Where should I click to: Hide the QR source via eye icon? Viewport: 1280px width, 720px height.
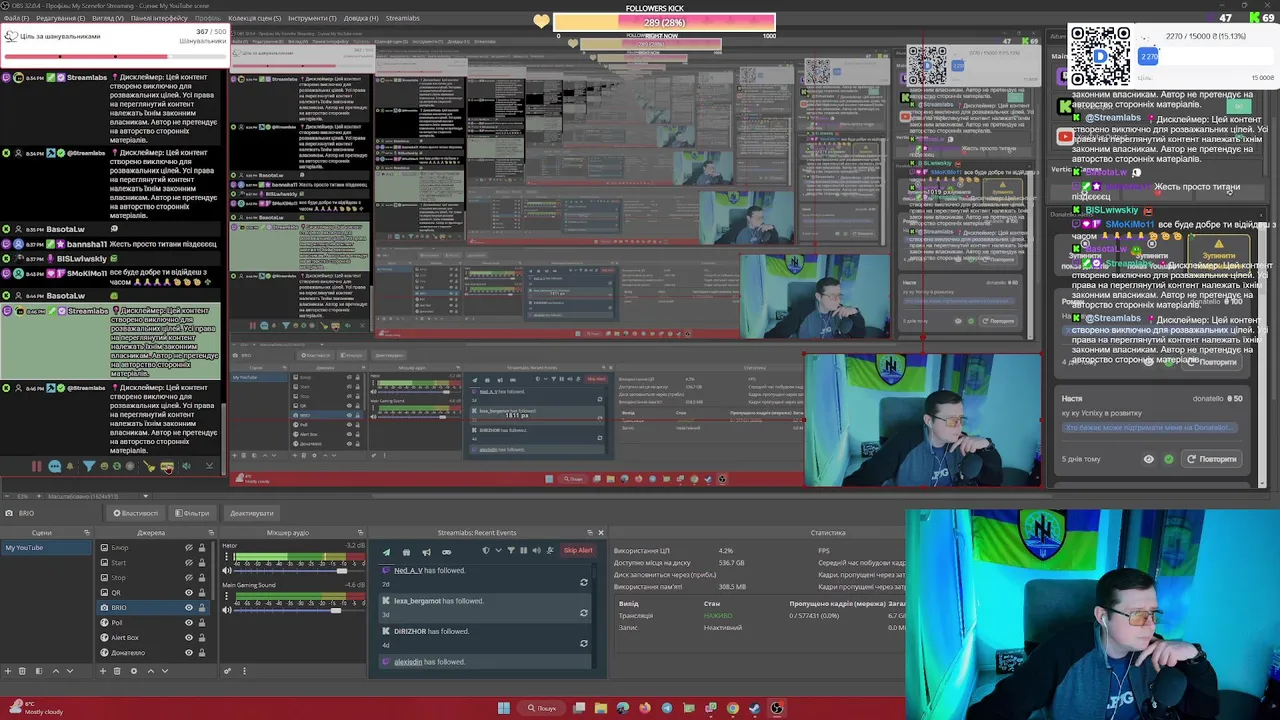[189, 593]
